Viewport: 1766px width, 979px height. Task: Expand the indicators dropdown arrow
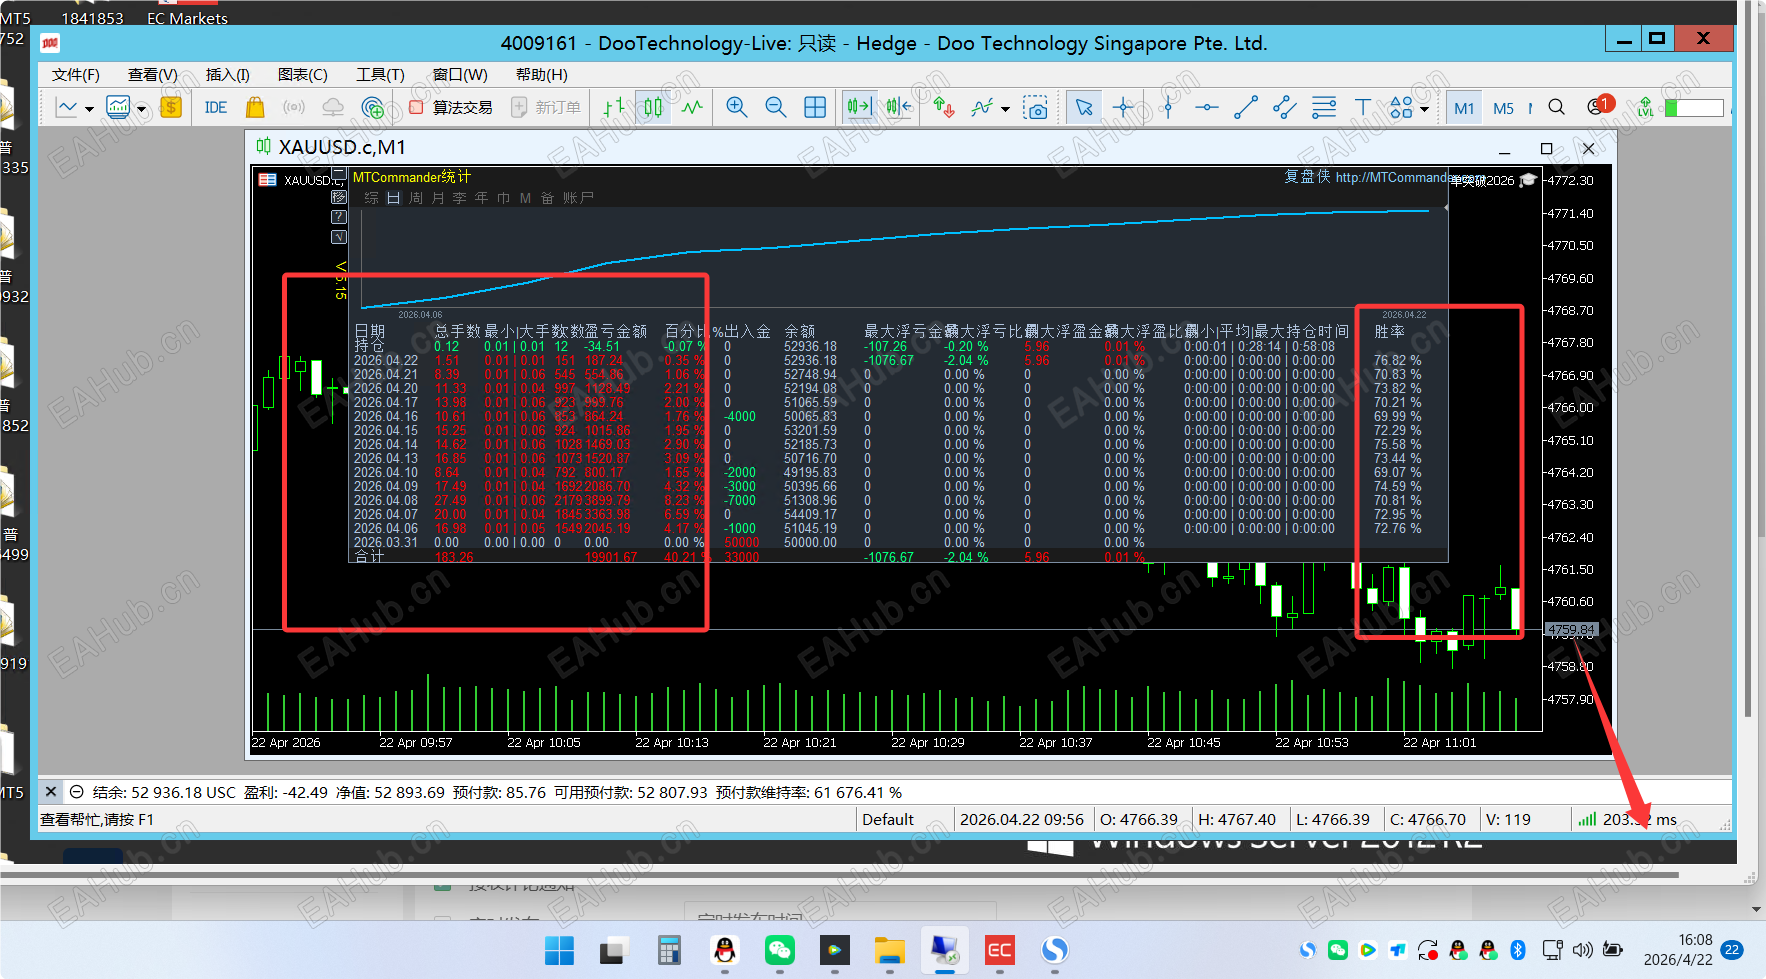[x=1005, y=108]
